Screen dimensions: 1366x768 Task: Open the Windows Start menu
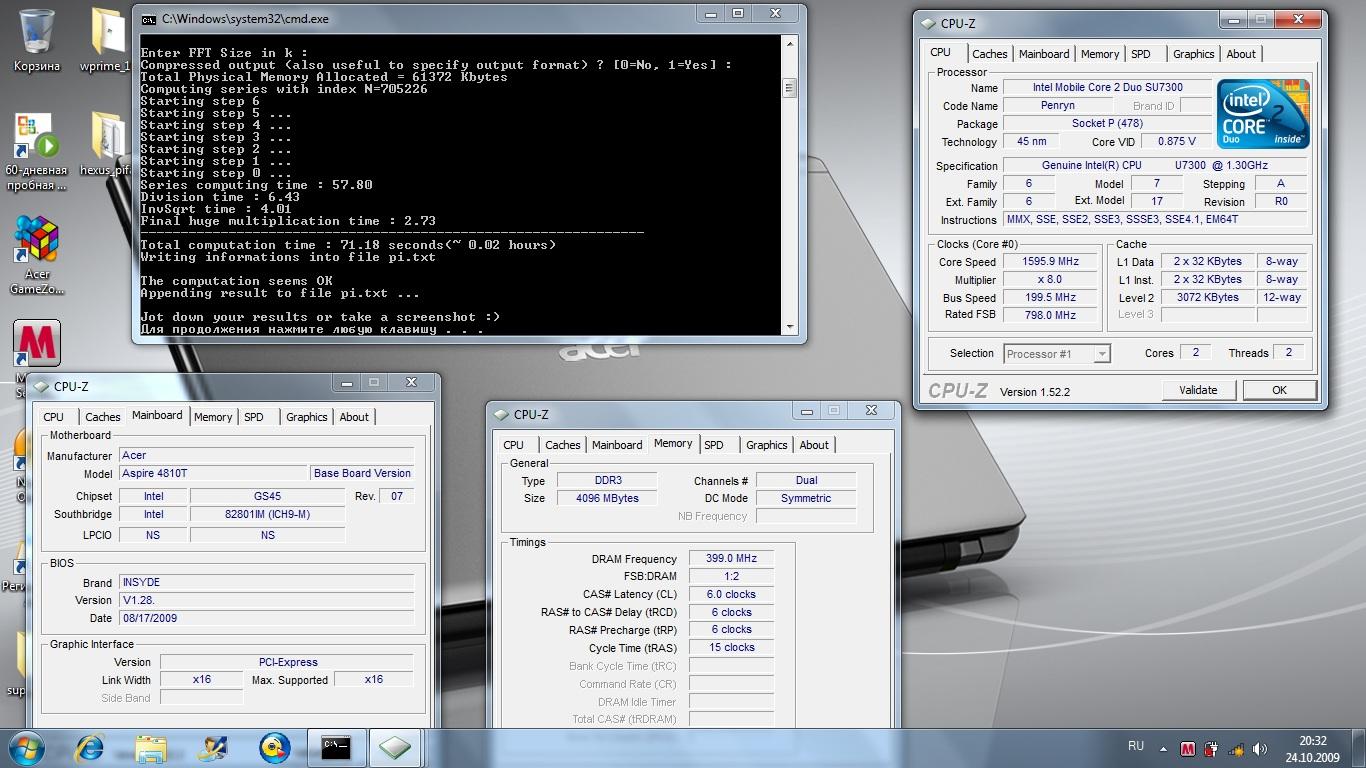click(26, 748)
